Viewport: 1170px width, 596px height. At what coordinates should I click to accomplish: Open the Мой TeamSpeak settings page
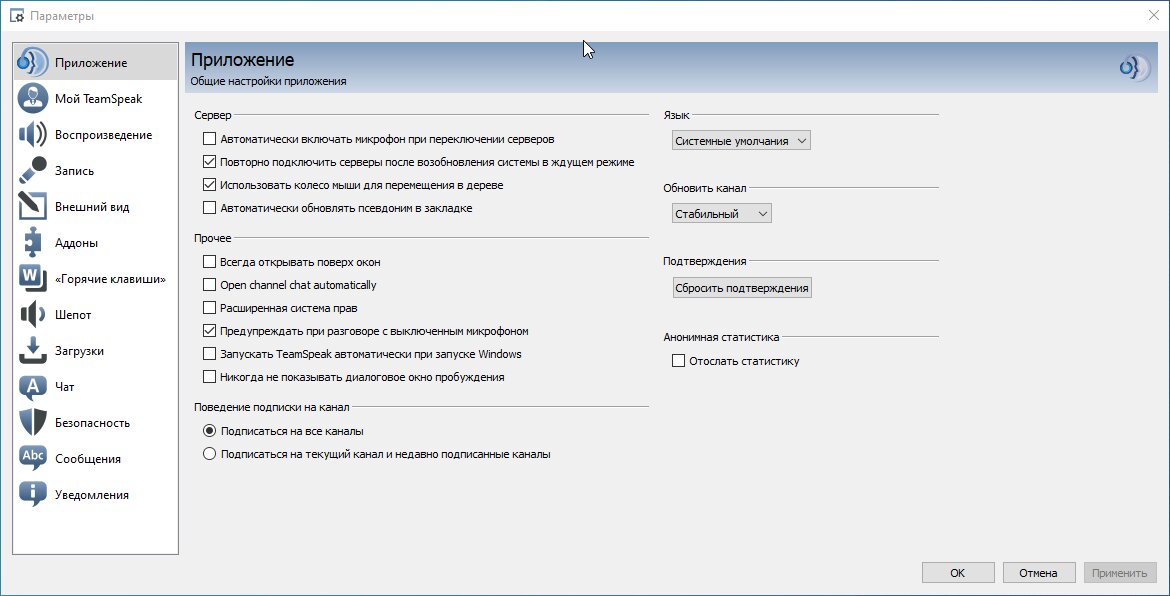pyautogui.click(x=96, y=98)
